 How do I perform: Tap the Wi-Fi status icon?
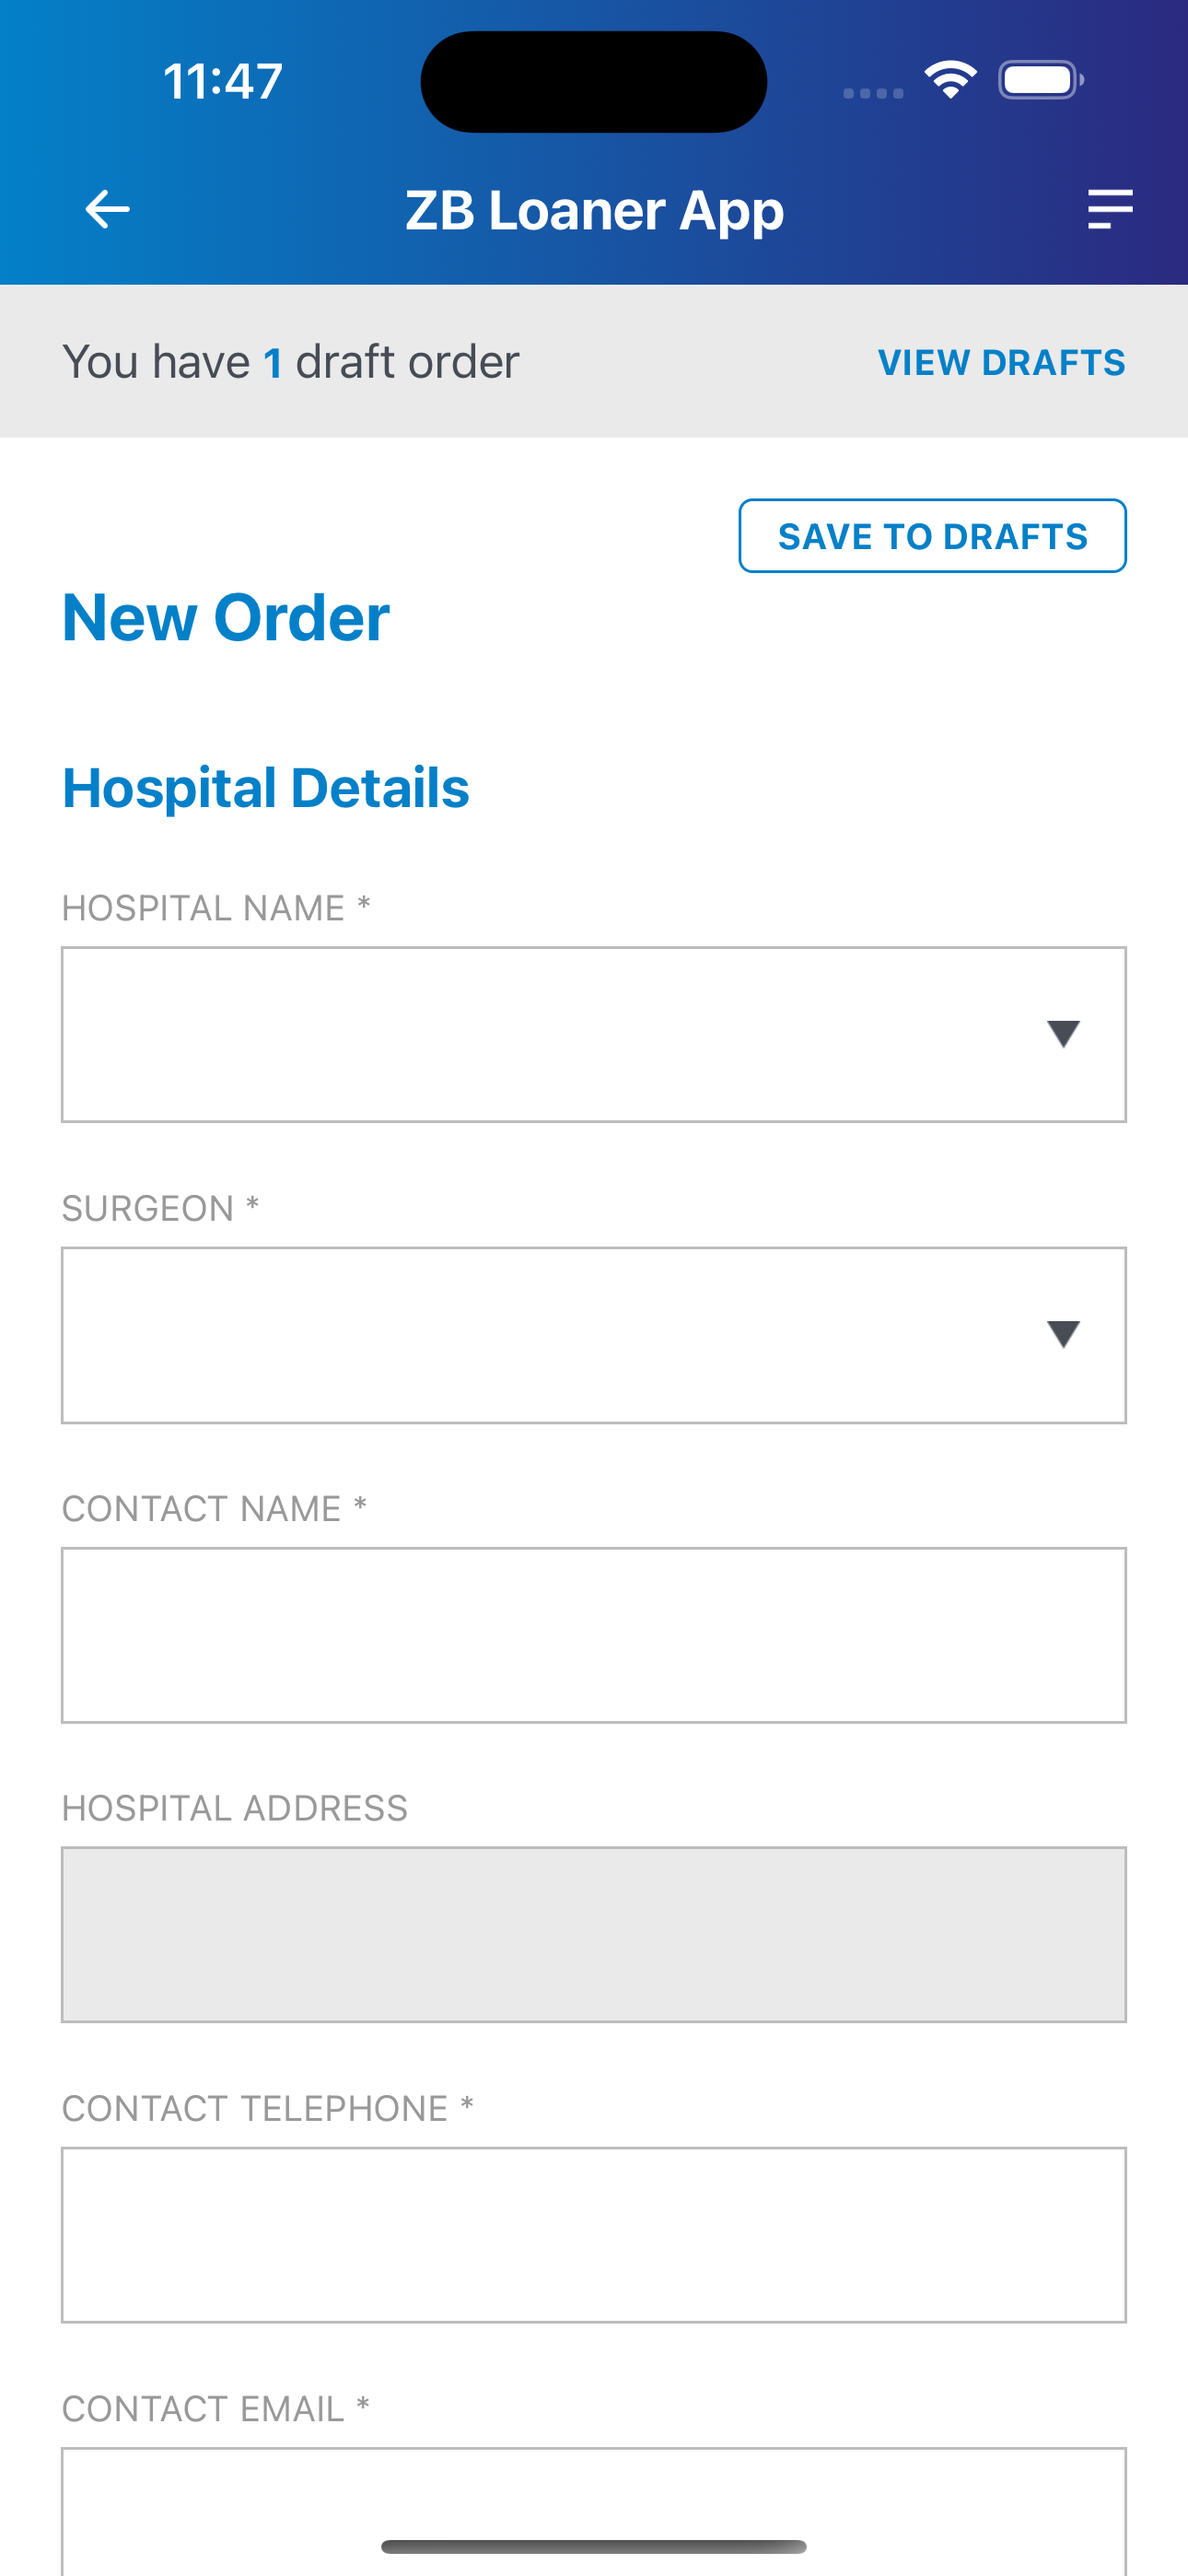950,80
